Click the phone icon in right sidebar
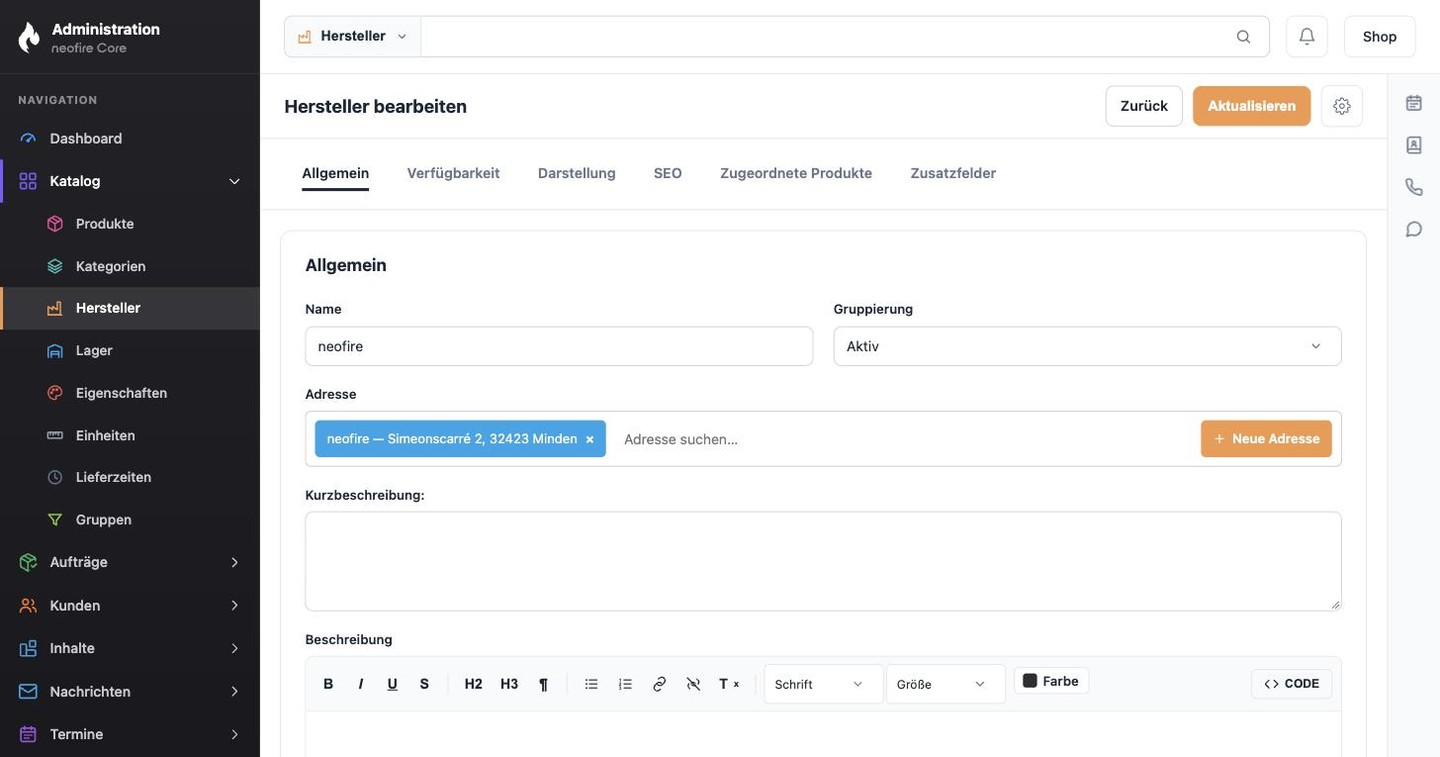The image size is (1440, 757). coord(1414,187)
